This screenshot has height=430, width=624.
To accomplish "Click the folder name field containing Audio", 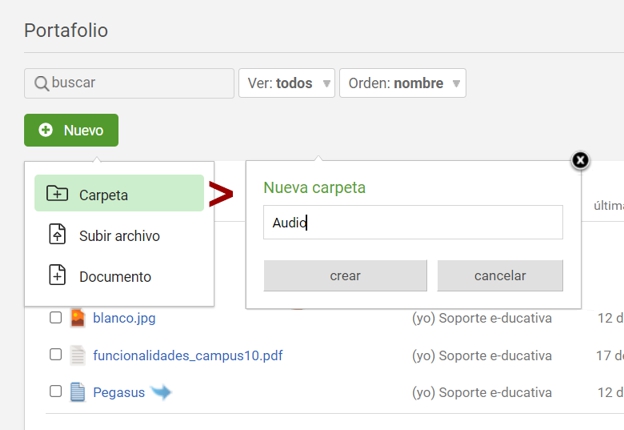I will (x=412, y=224).
